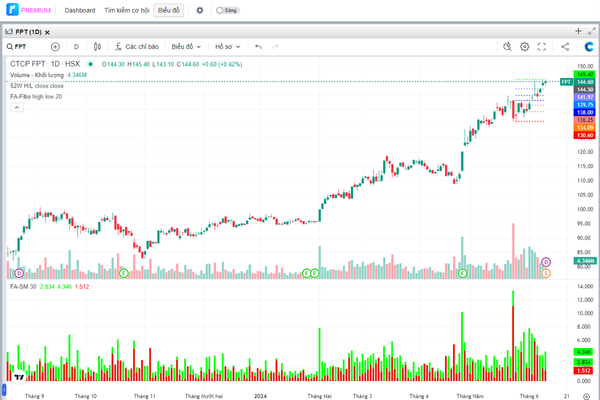This screenshot has height=400, width=600.
Task: Toggle the Sáng light mode switch
Action: [227, 10]
